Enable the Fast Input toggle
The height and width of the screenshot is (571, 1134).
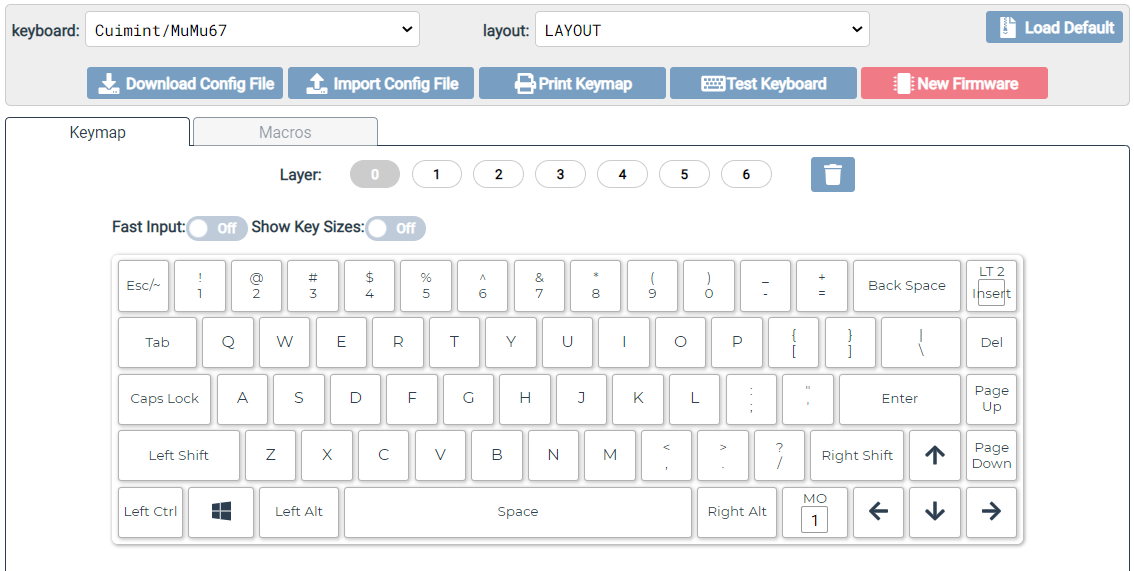(212, 228)
